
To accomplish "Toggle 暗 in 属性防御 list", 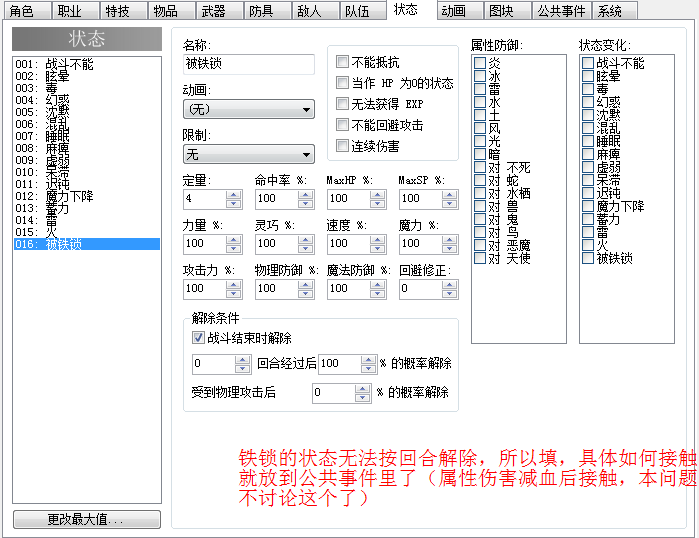I will (480, 154).
